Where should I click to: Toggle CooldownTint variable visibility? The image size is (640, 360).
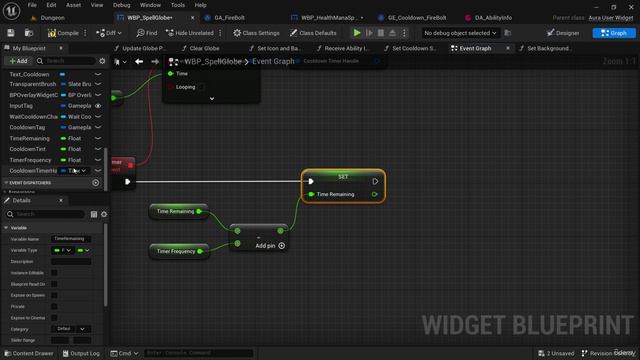[98, 149]
